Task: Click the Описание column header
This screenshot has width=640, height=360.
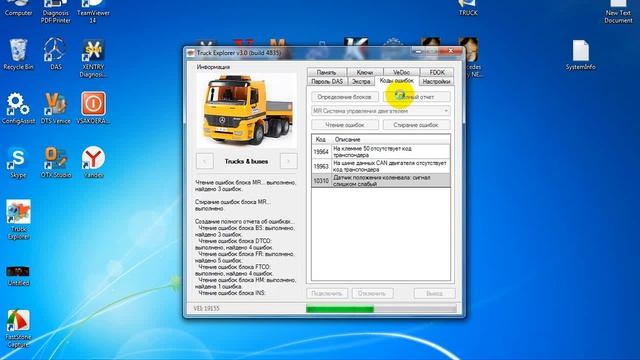Action: 391,139
